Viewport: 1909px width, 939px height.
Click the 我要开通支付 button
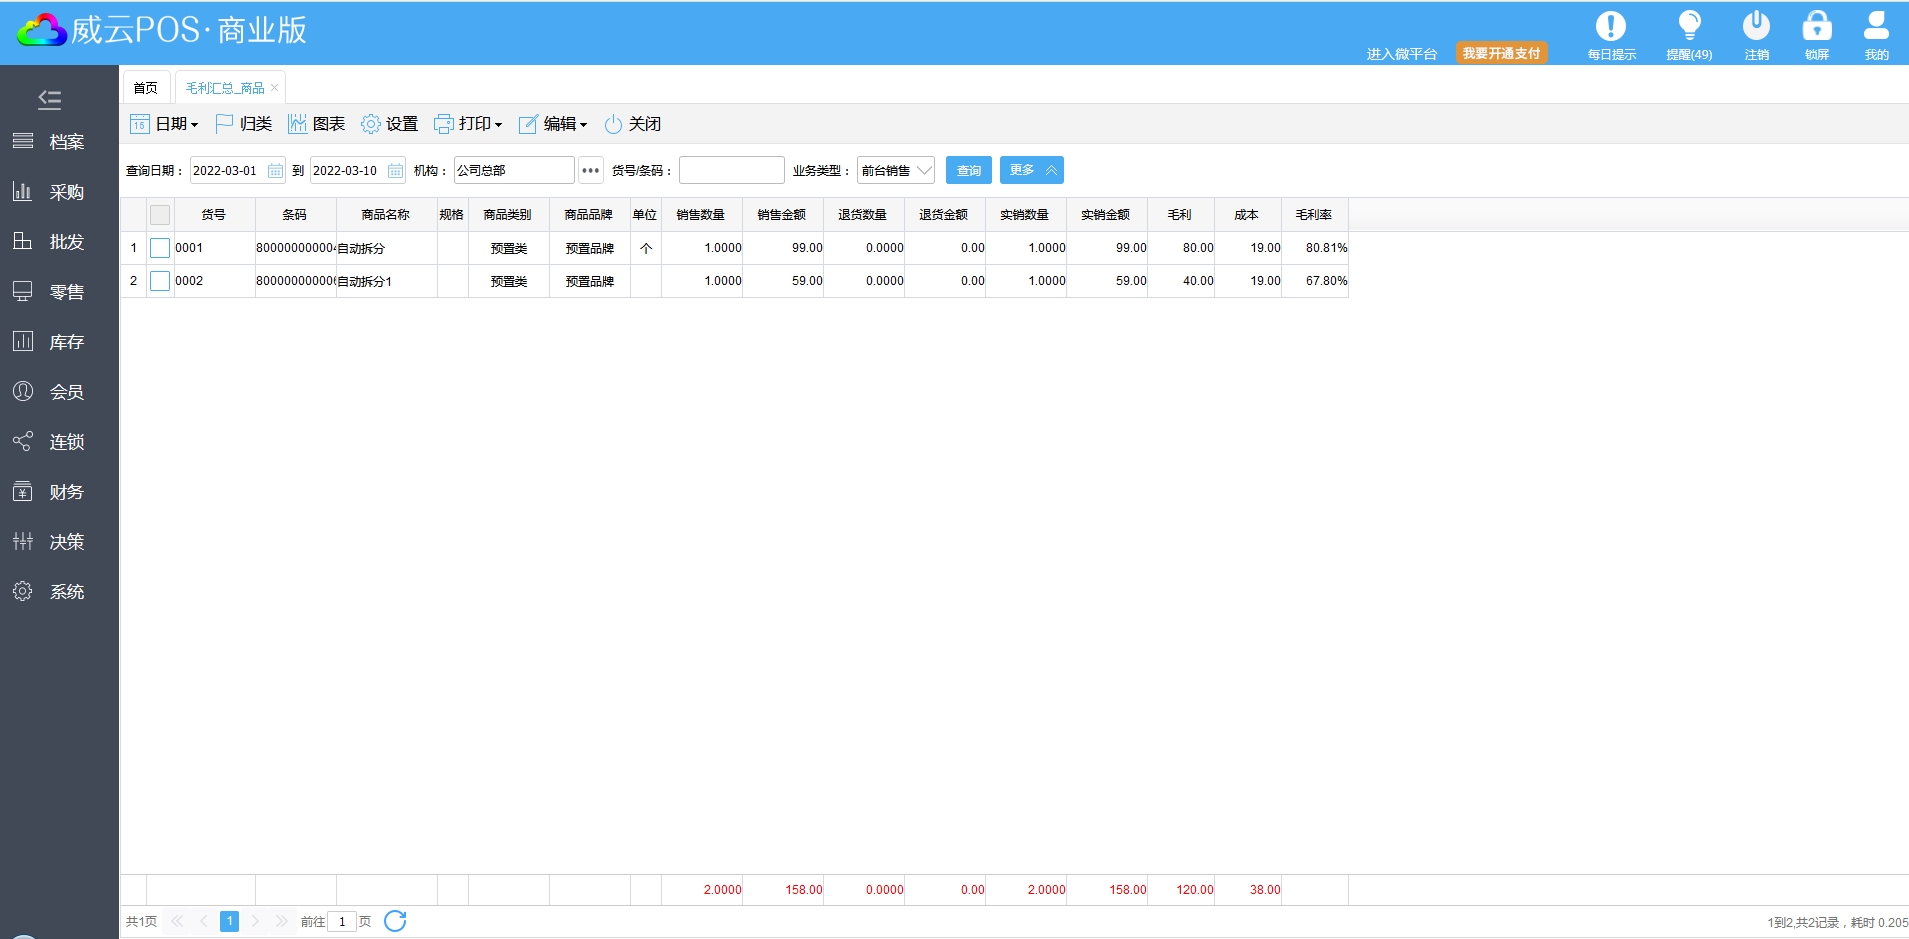pos(1501,53)
